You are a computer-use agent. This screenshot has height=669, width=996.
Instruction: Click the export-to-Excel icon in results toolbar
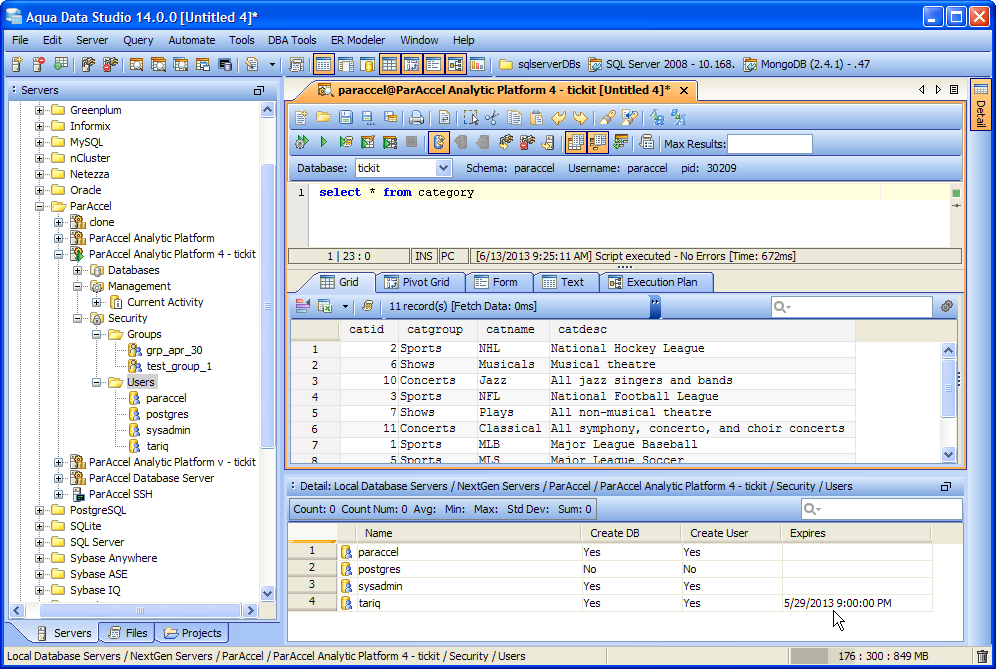click(x=325, y=306)
